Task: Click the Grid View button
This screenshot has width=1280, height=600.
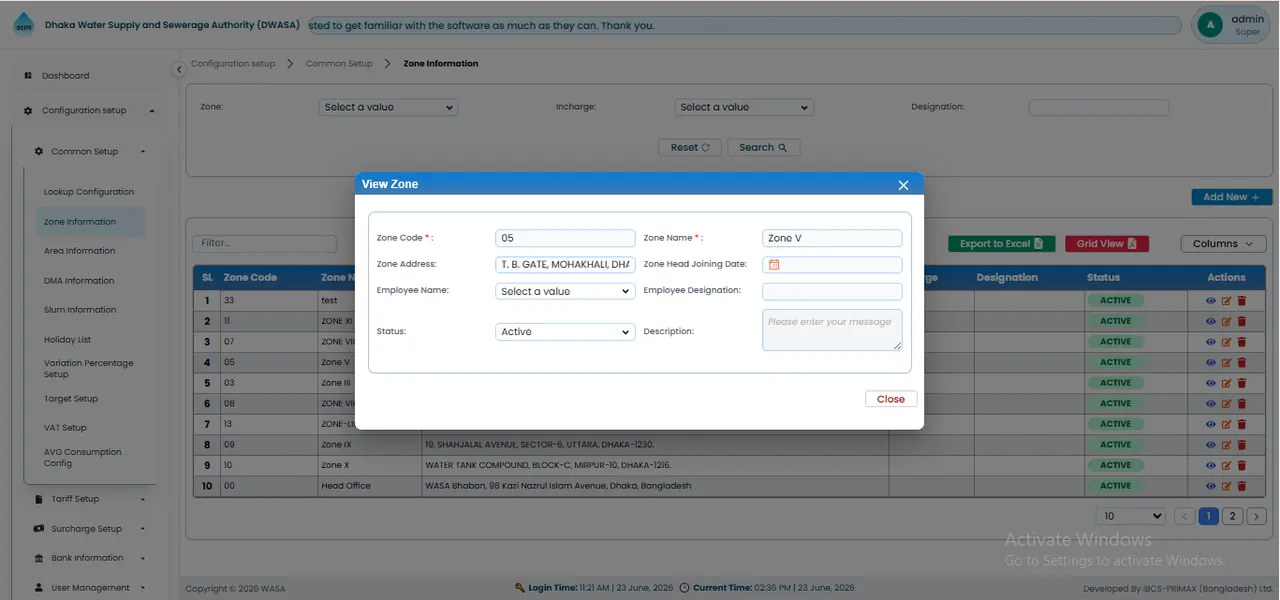Action: [1107, 244]
